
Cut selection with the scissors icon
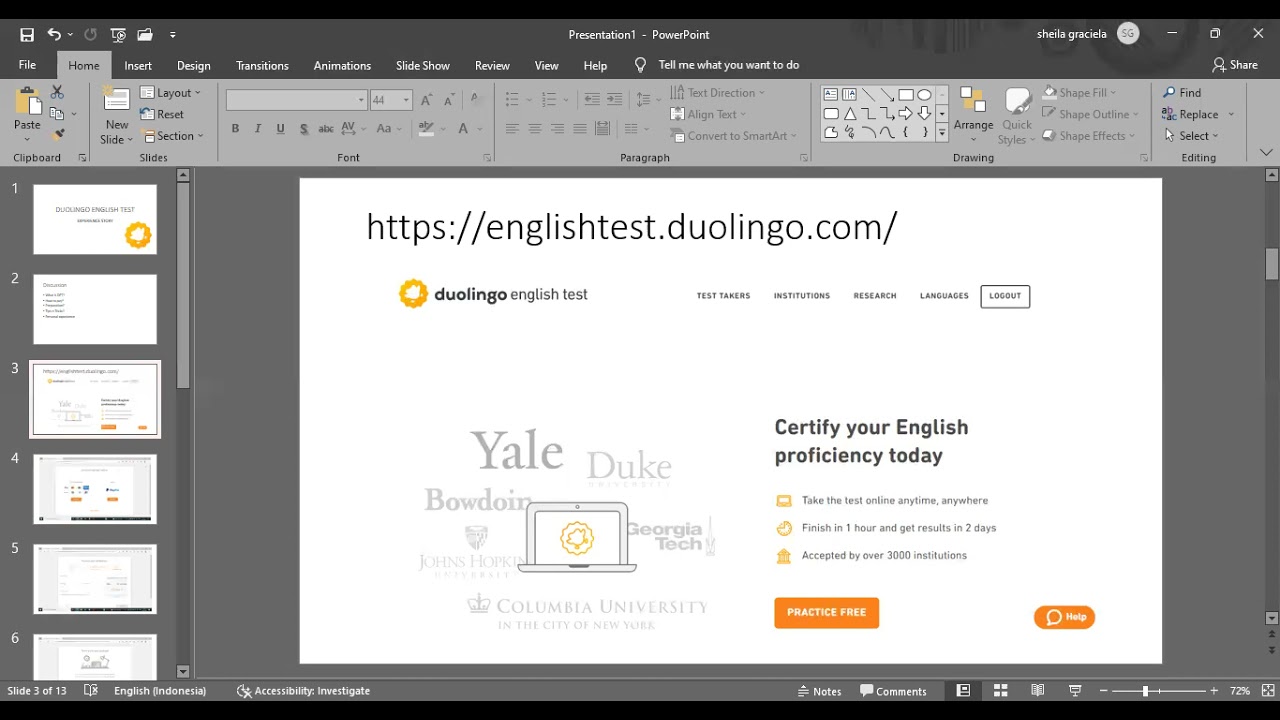57,92
